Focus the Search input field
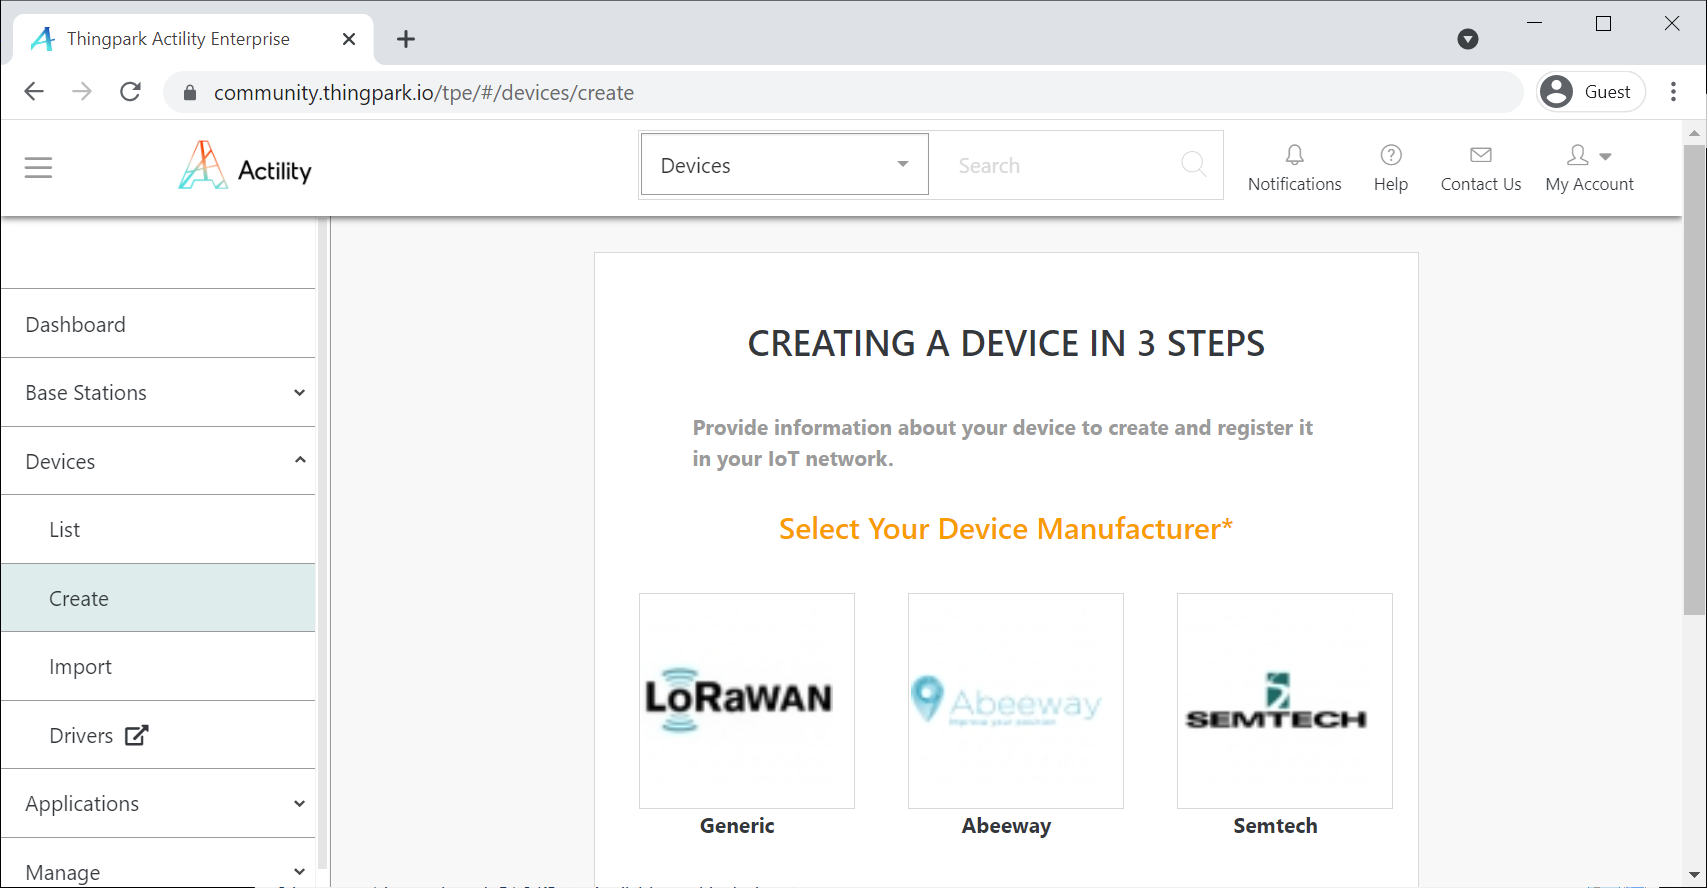 [1060, 165]
